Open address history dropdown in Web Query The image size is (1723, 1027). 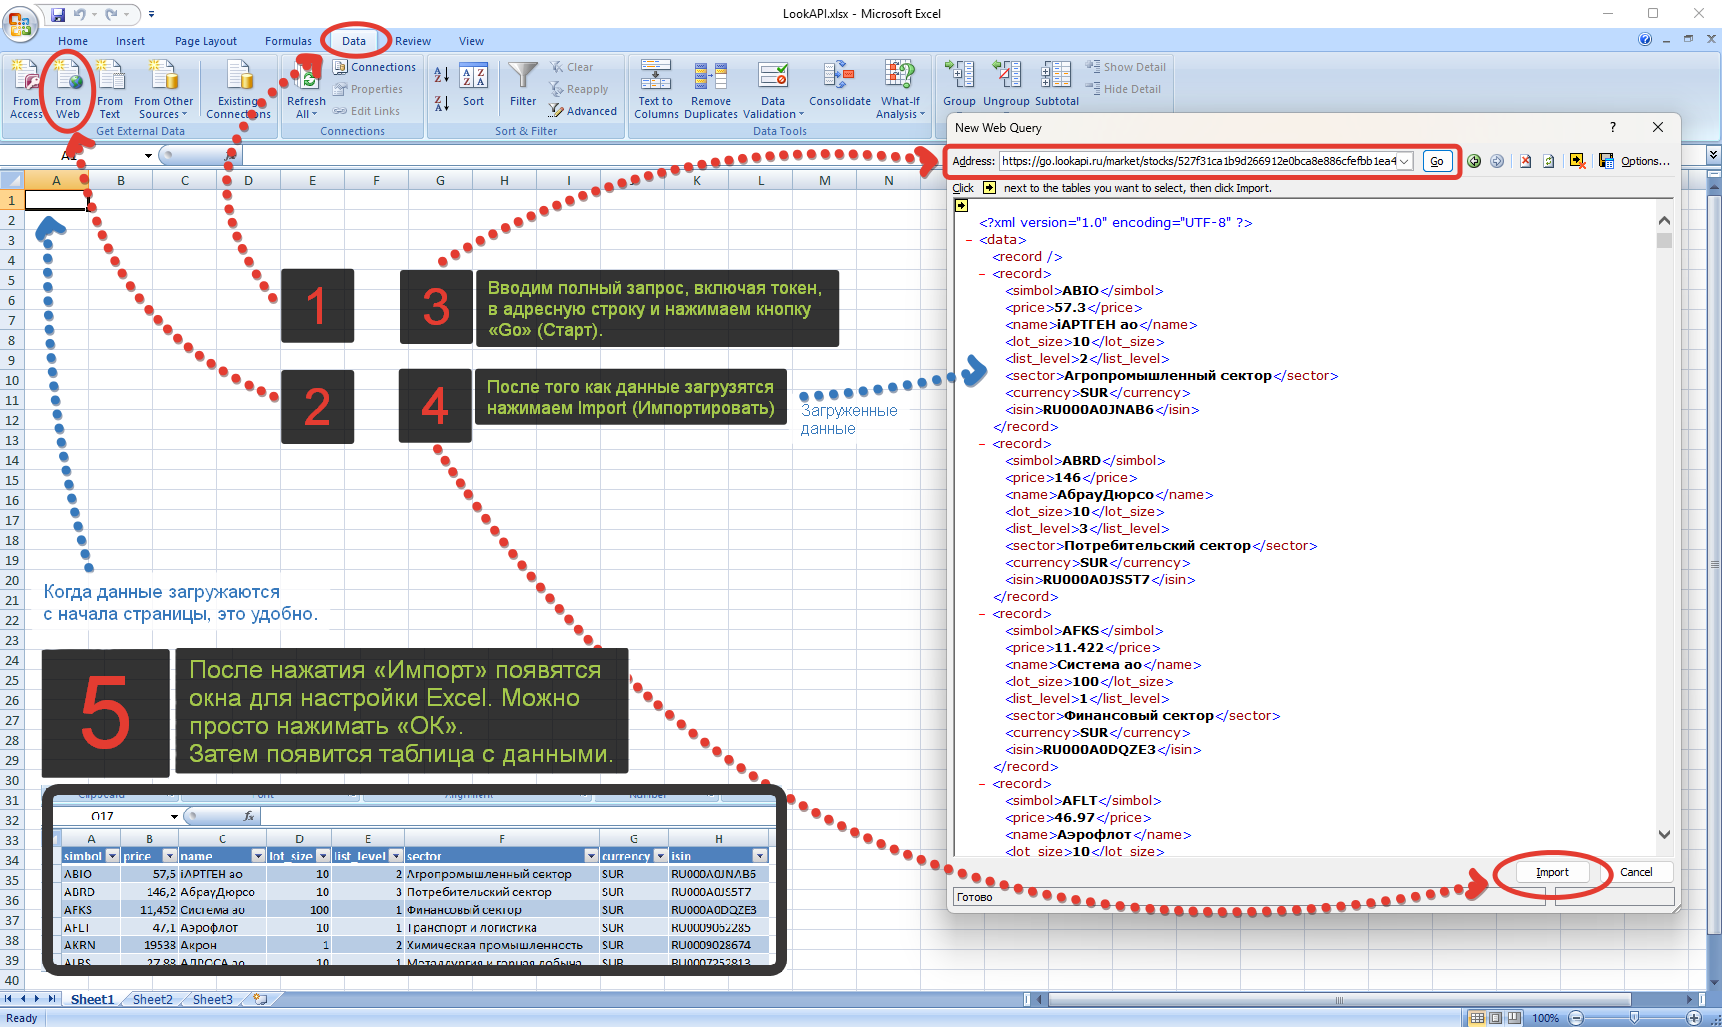[x=1404, y=161]
